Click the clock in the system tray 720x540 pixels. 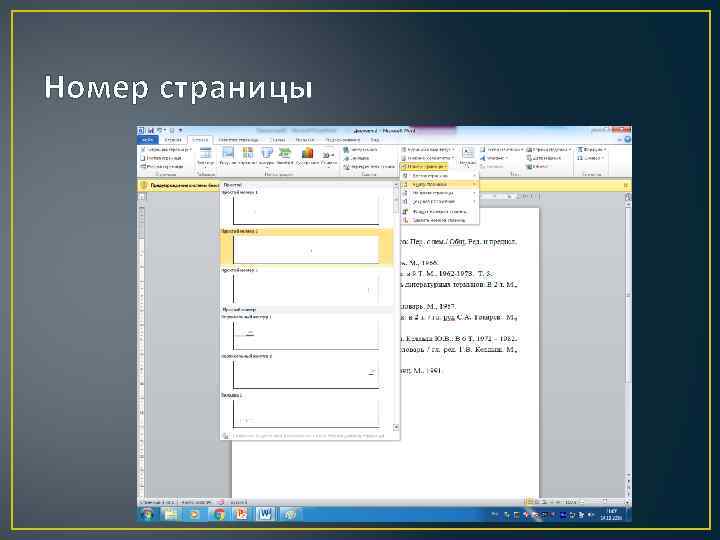[x=611, y=514]
